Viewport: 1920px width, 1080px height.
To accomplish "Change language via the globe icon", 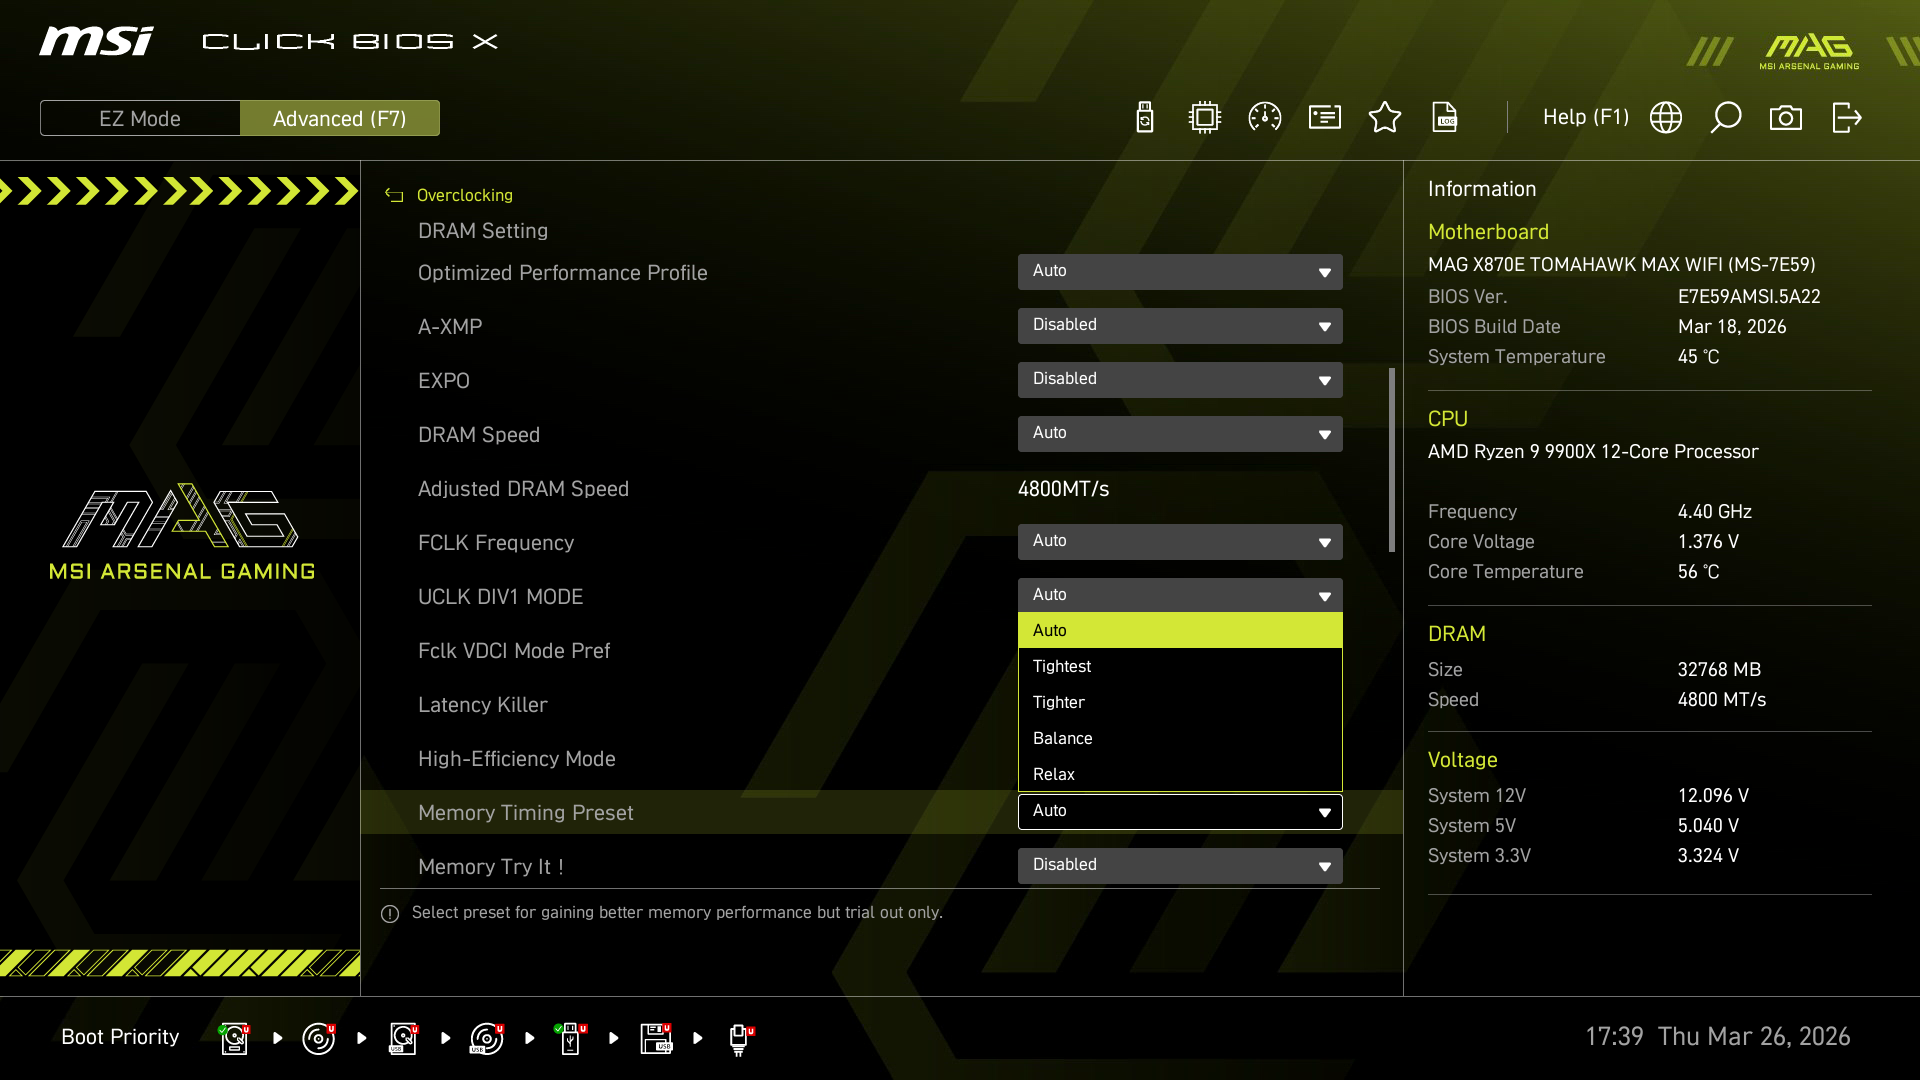I will [x=1666, y=117].
